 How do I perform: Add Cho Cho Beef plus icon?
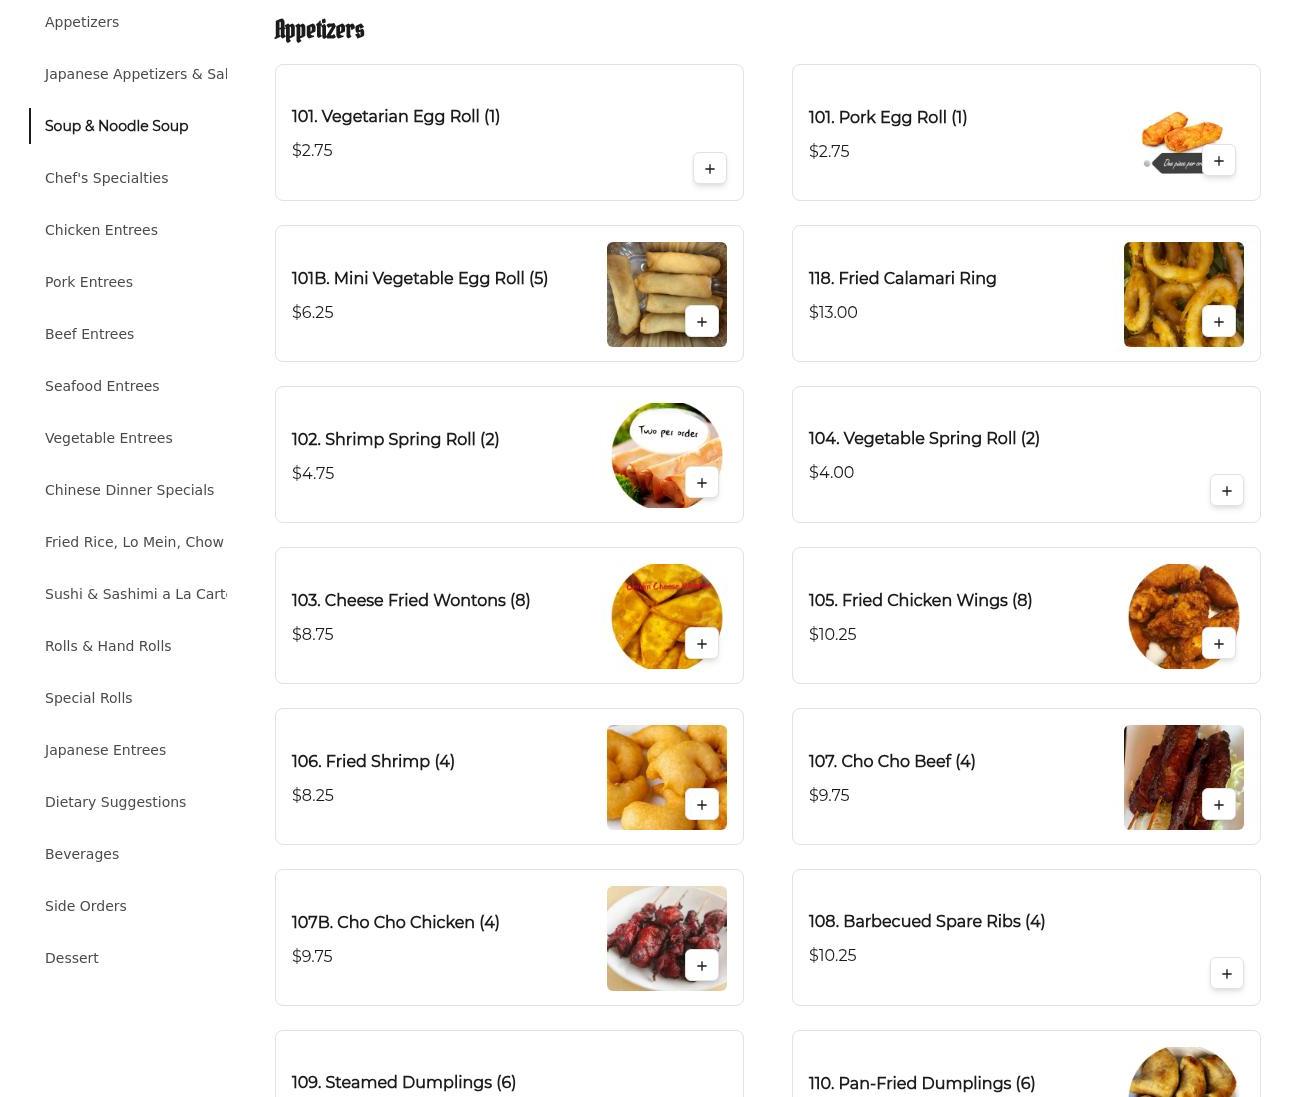pos(1219,805)
